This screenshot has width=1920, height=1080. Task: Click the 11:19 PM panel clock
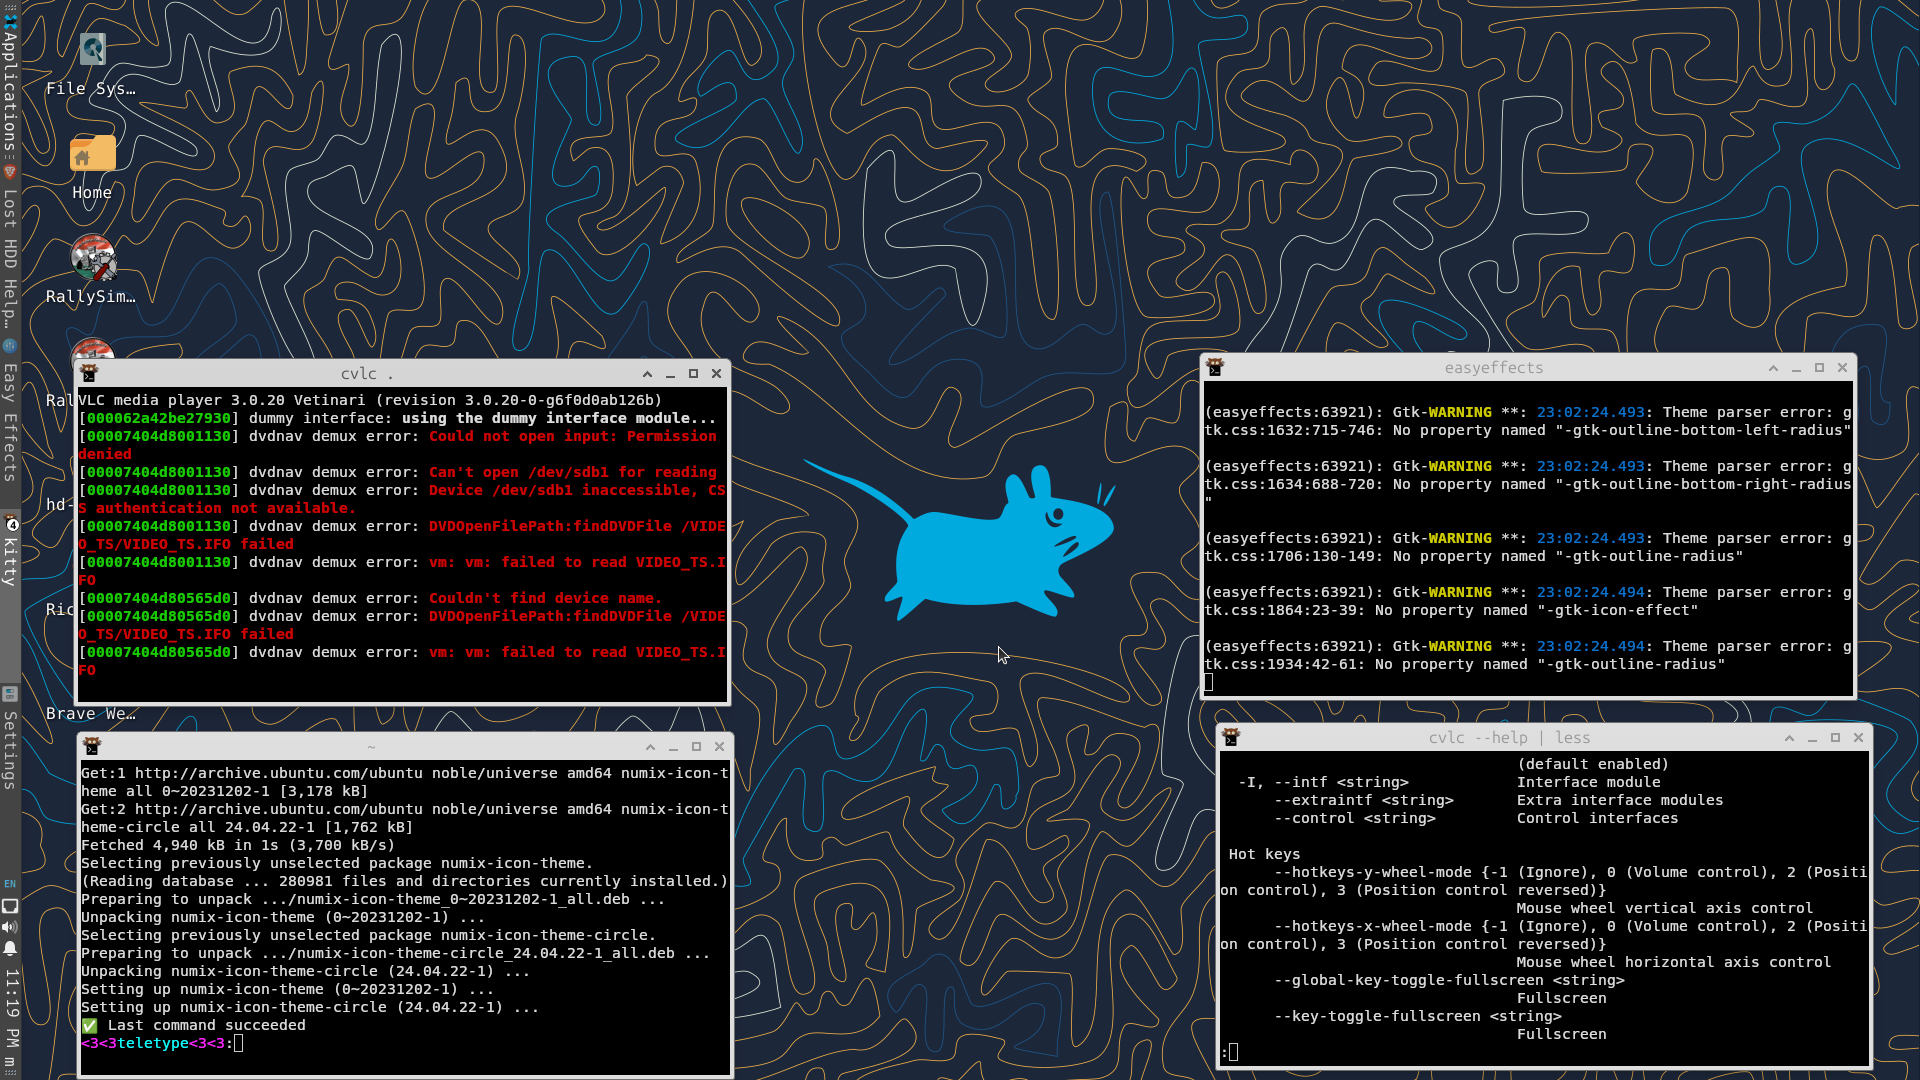coord(11,1007)
